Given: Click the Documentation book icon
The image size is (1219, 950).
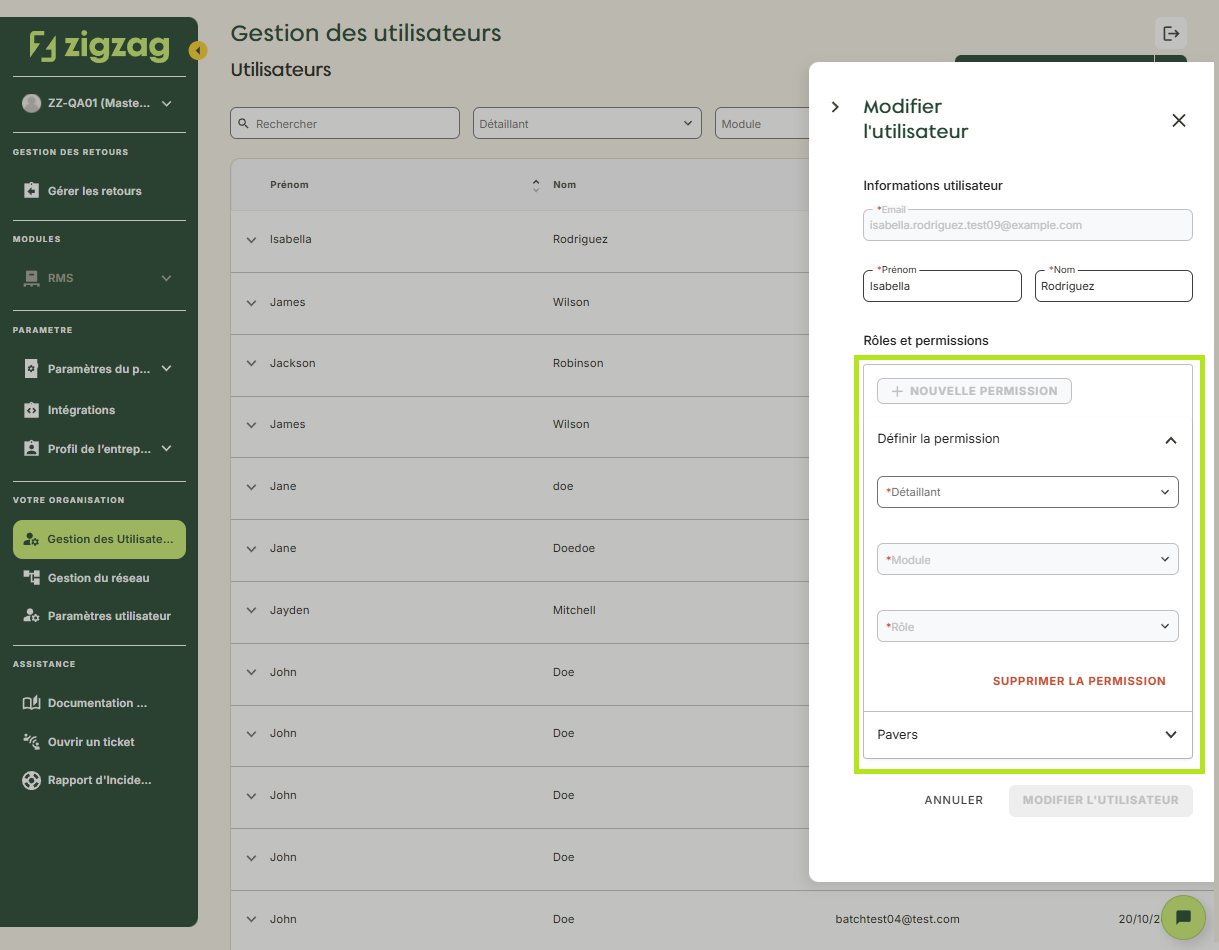Looking at the screenshot, I should pyautogui.click(x=31, y=703).
